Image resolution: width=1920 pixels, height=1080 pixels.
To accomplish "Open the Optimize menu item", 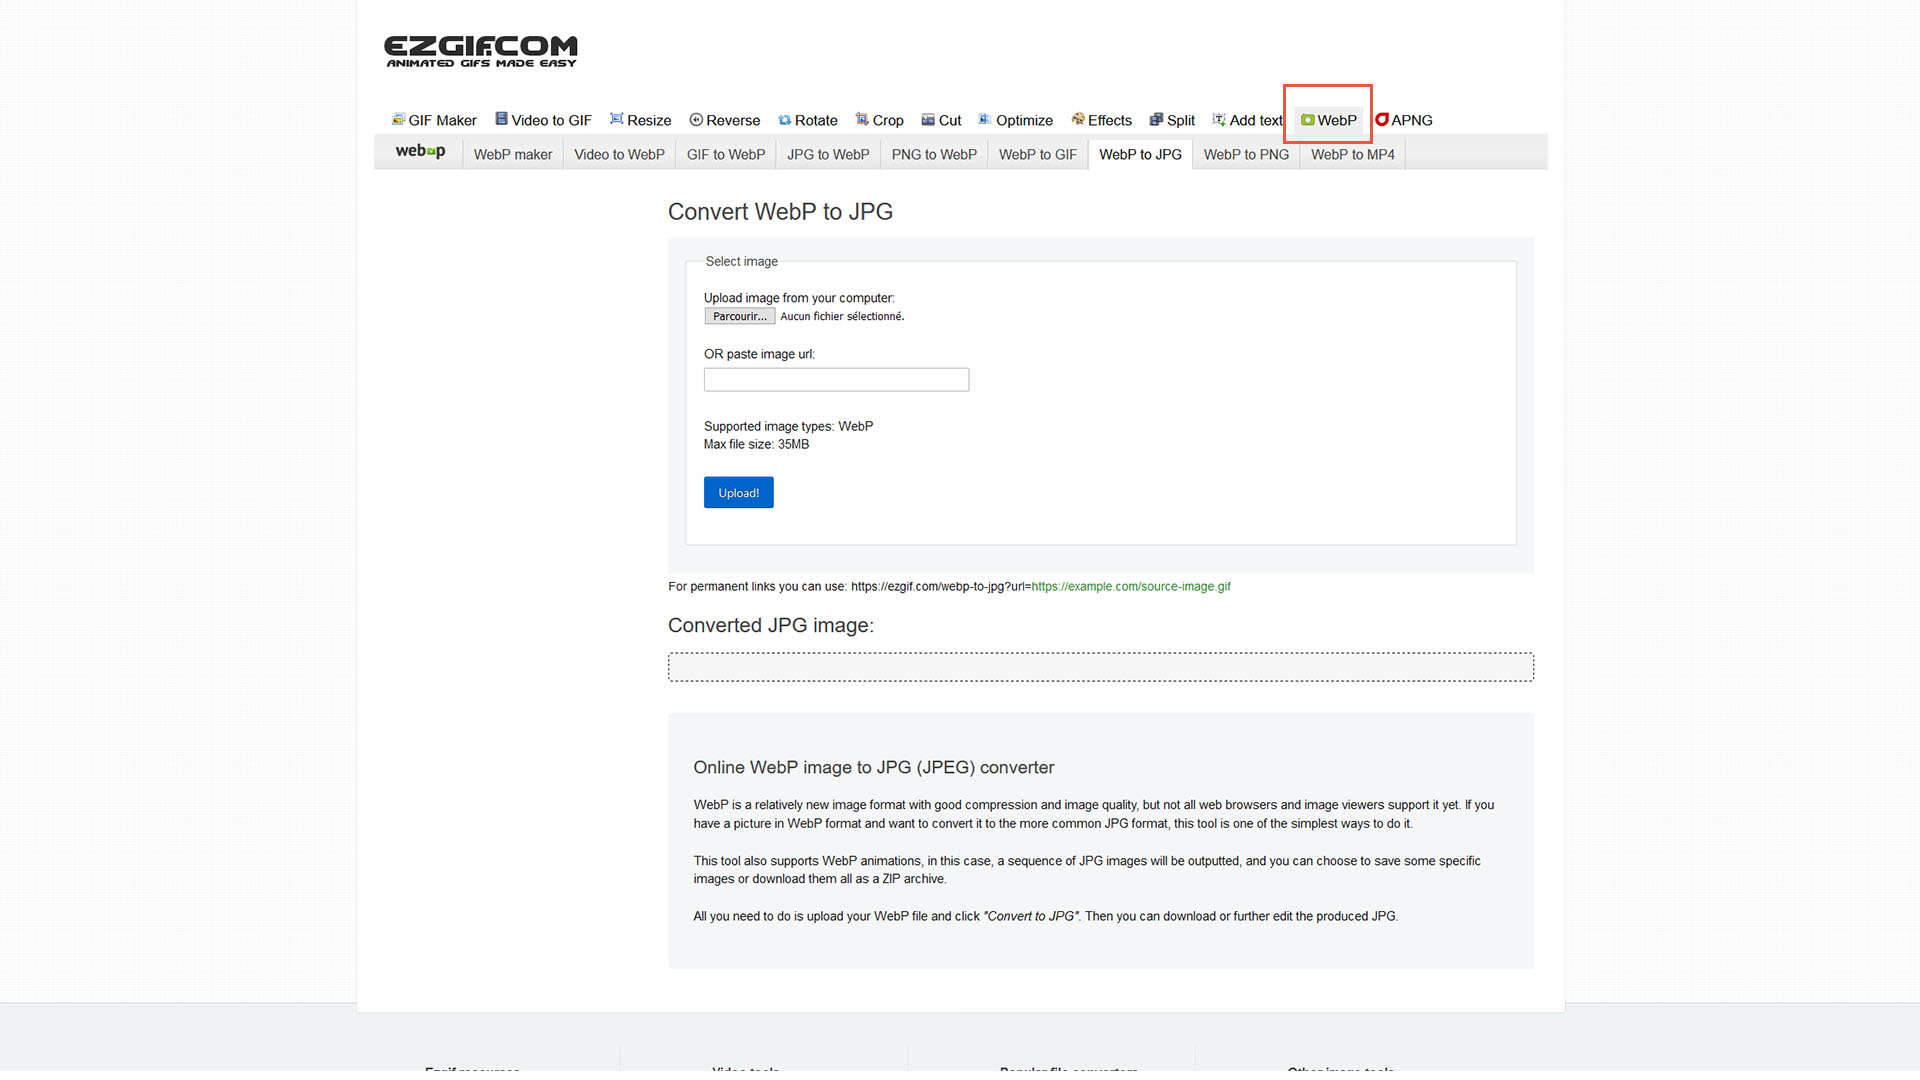I will [1016, 120].
